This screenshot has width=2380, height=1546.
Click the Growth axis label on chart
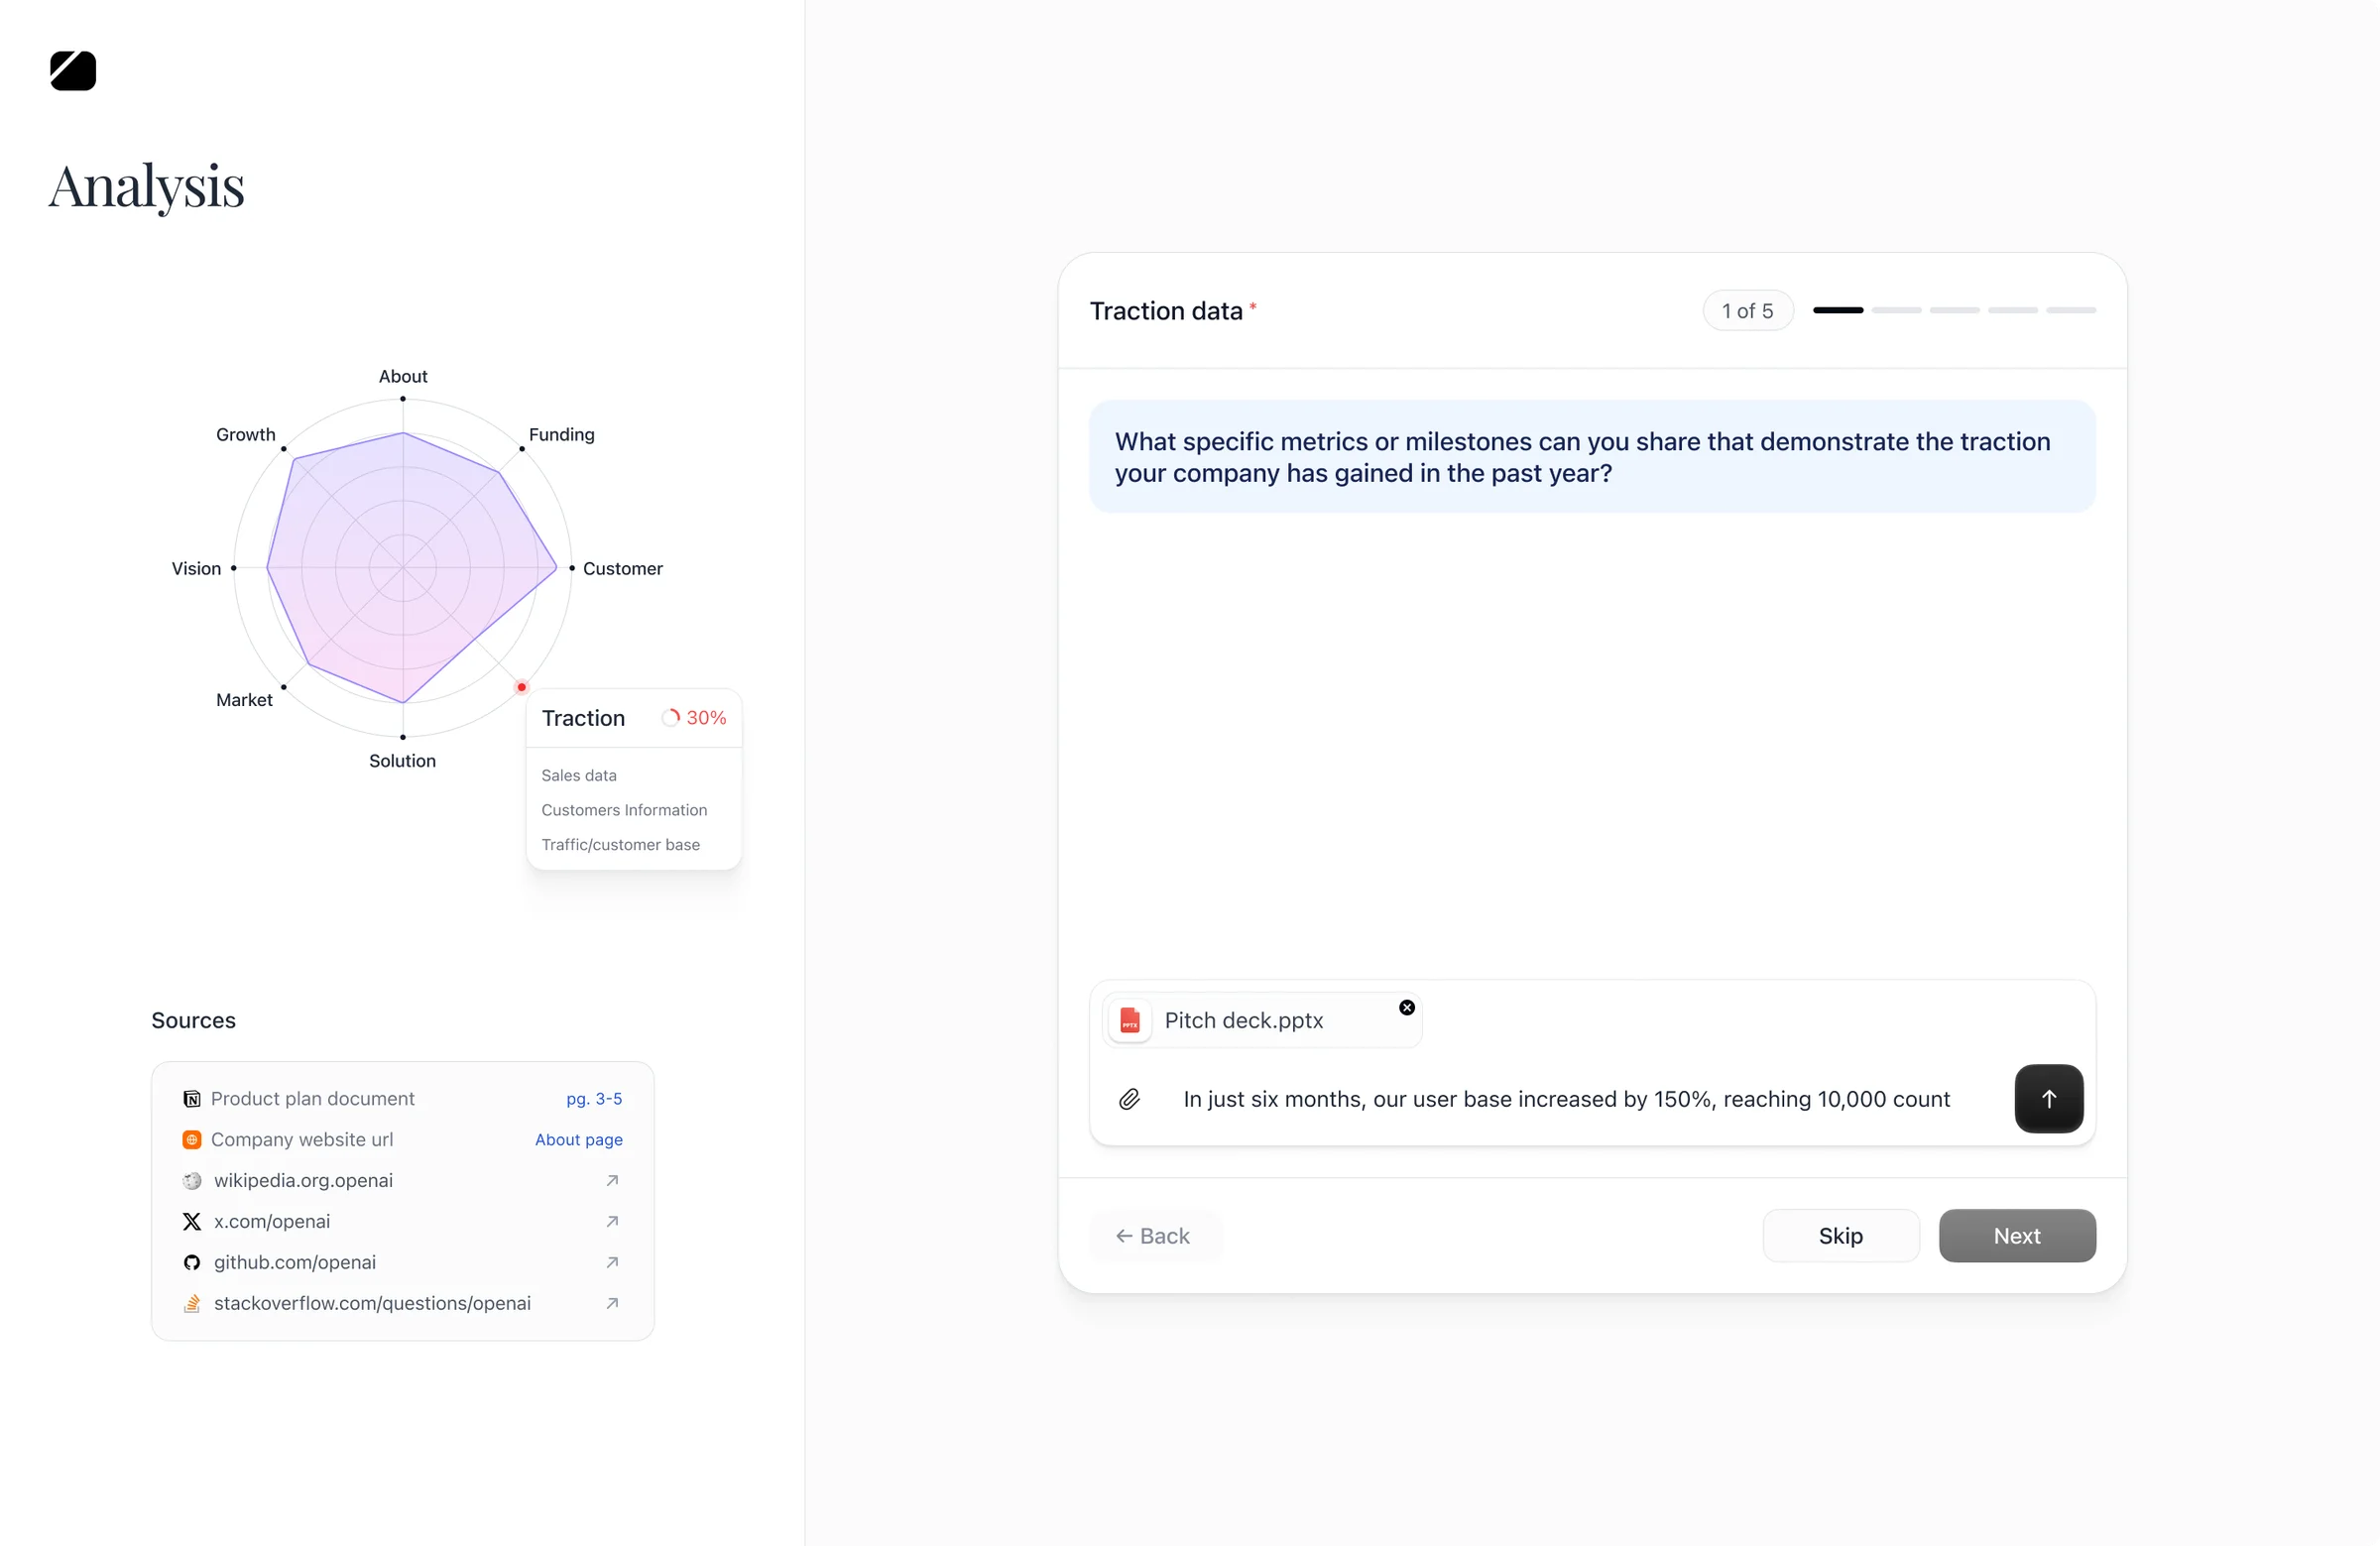coord(245,434)
